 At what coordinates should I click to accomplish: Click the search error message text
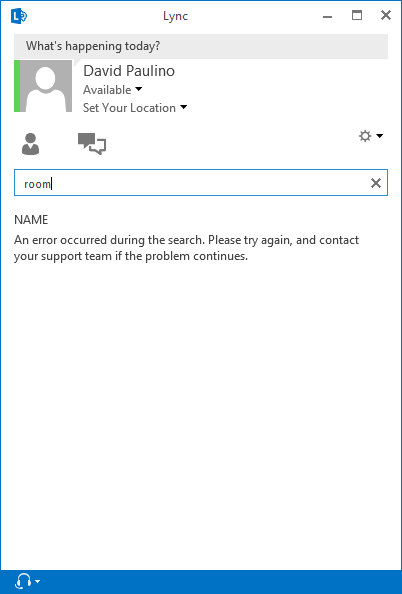pos(186,248)
